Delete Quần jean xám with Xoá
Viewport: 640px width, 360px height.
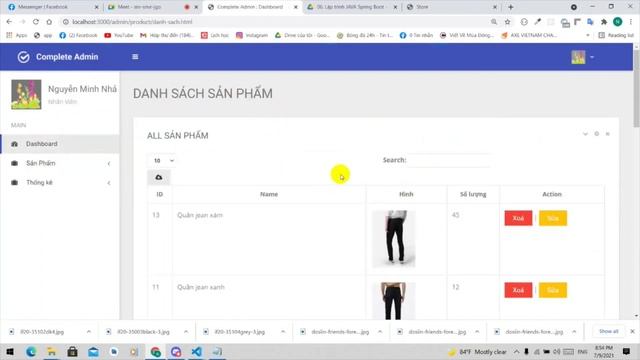click(518, 218)
